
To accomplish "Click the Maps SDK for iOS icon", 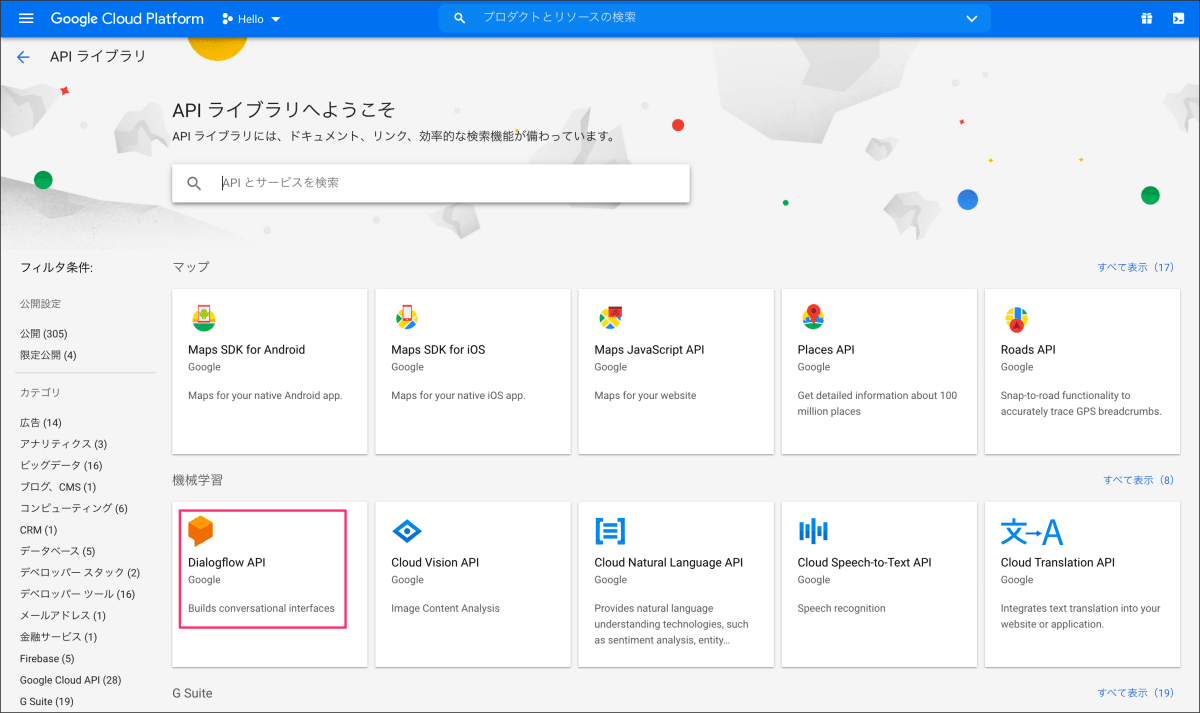I will click(406, 318).
